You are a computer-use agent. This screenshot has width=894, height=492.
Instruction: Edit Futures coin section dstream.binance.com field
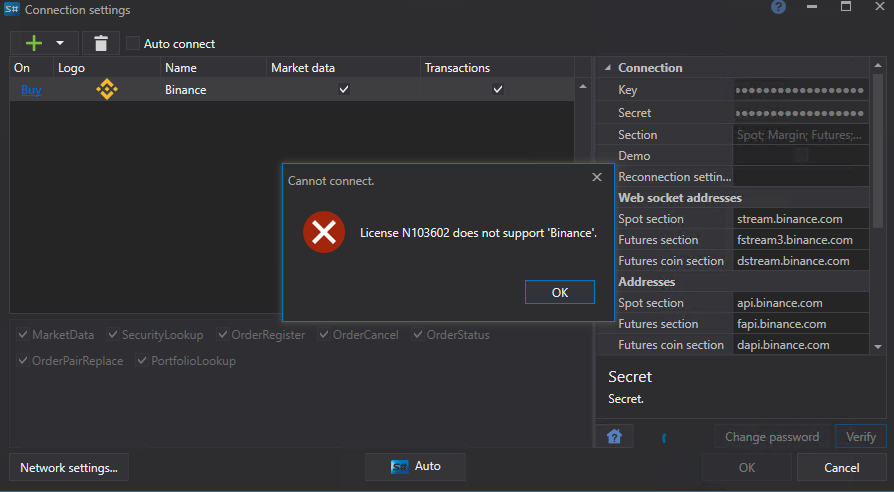click(800, 261)
